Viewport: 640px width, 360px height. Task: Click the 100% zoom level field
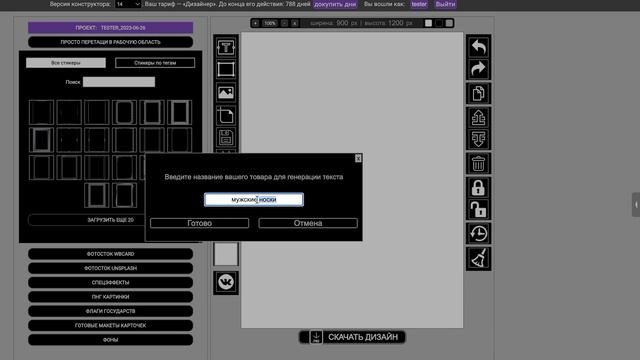(270, 23)
